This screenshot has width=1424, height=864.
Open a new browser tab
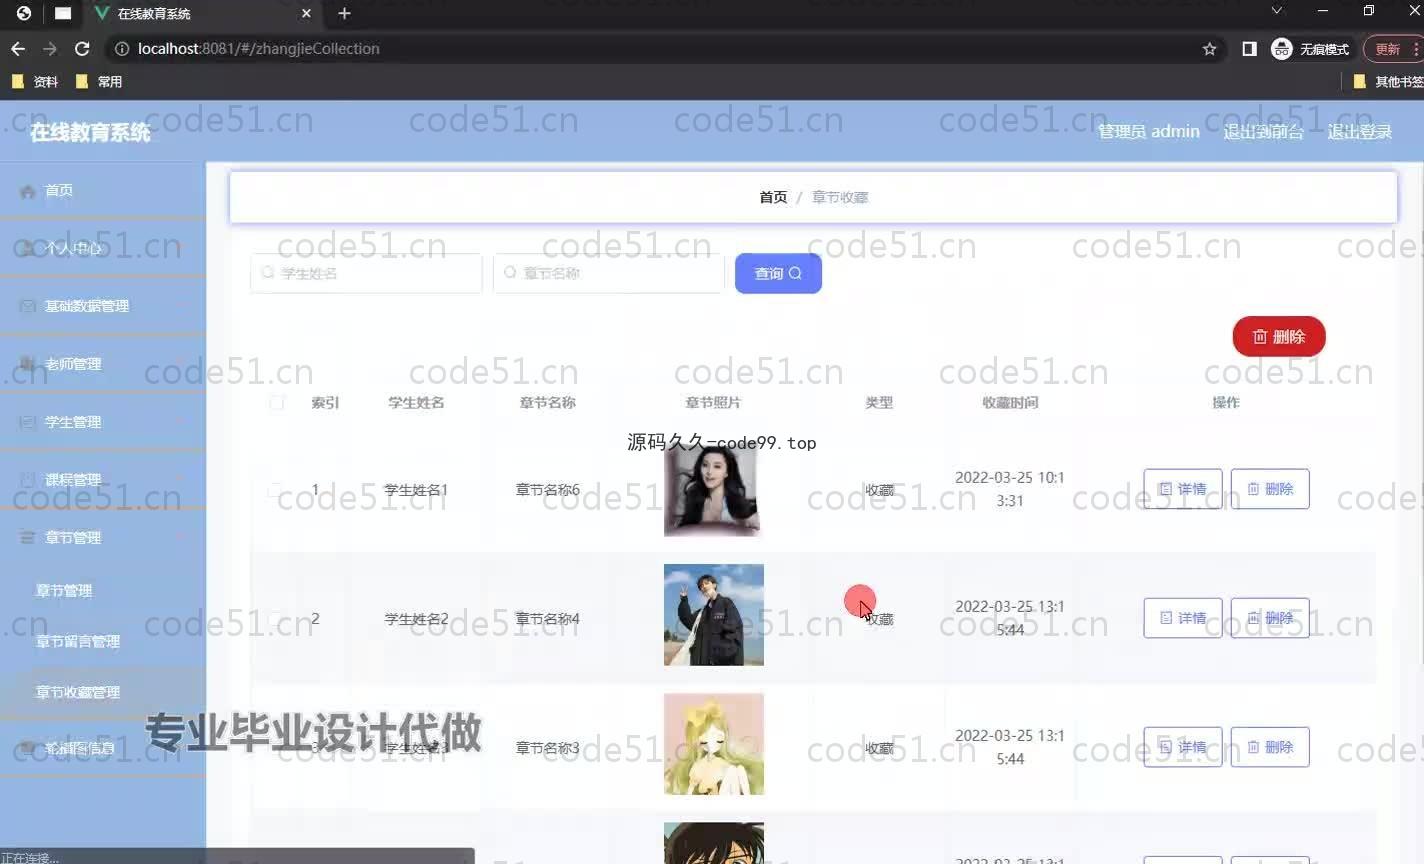[344, 13]
